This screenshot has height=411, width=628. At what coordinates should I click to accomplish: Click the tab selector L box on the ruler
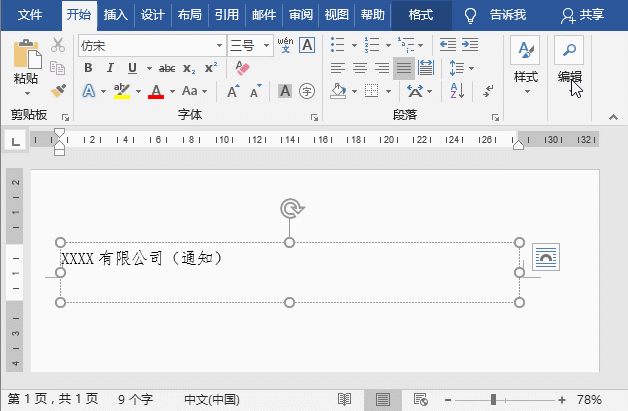(x=15, y=141)
